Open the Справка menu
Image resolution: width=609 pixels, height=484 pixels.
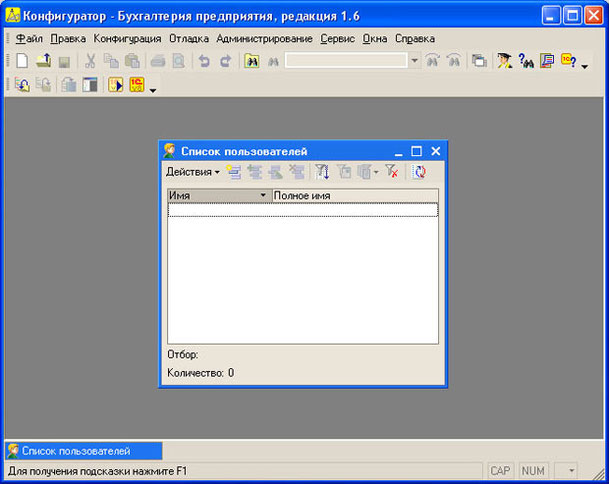[x=415, y=39]
